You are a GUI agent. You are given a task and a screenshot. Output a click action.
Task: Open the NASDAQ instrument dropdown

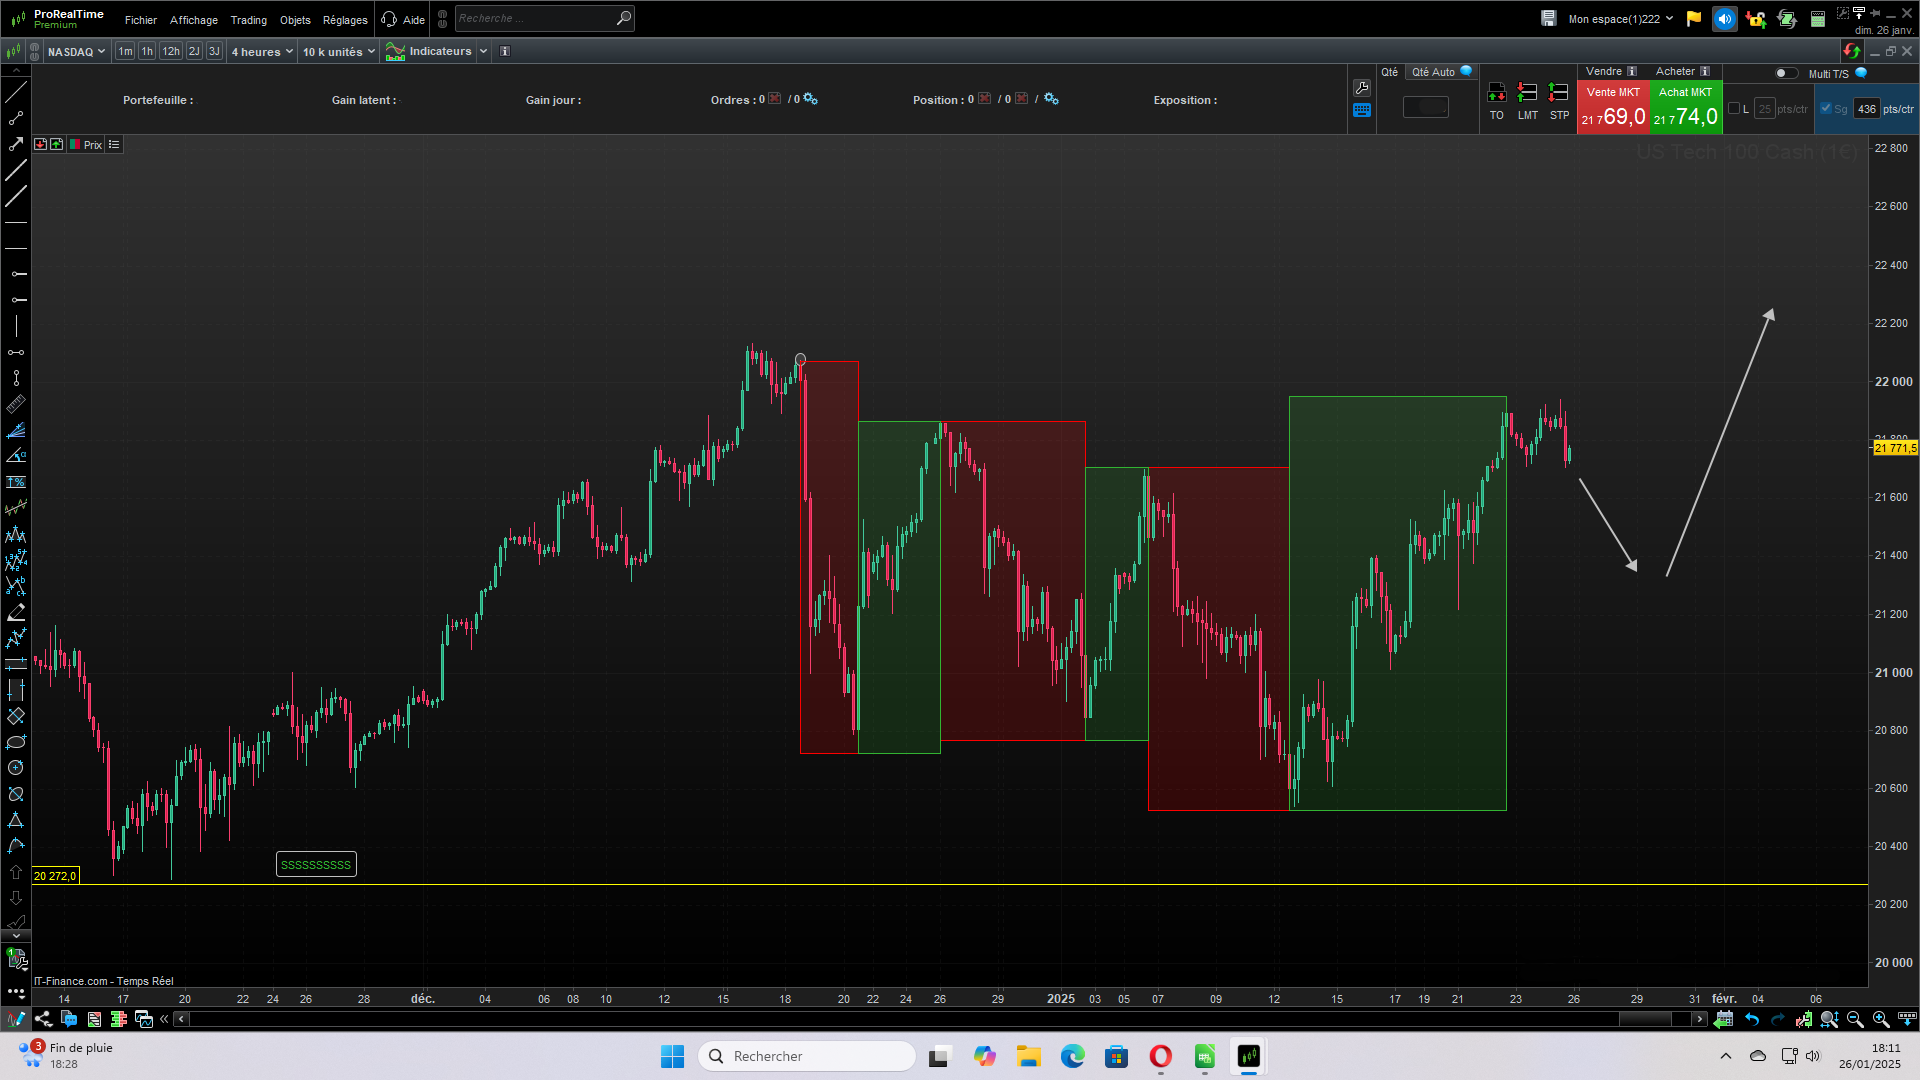coord(76,52)
